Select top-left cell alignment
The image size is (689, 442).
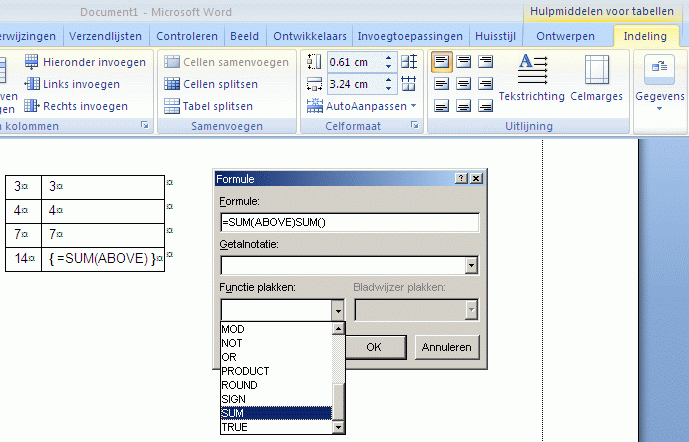pyautogui.click(x=441, y=62)
